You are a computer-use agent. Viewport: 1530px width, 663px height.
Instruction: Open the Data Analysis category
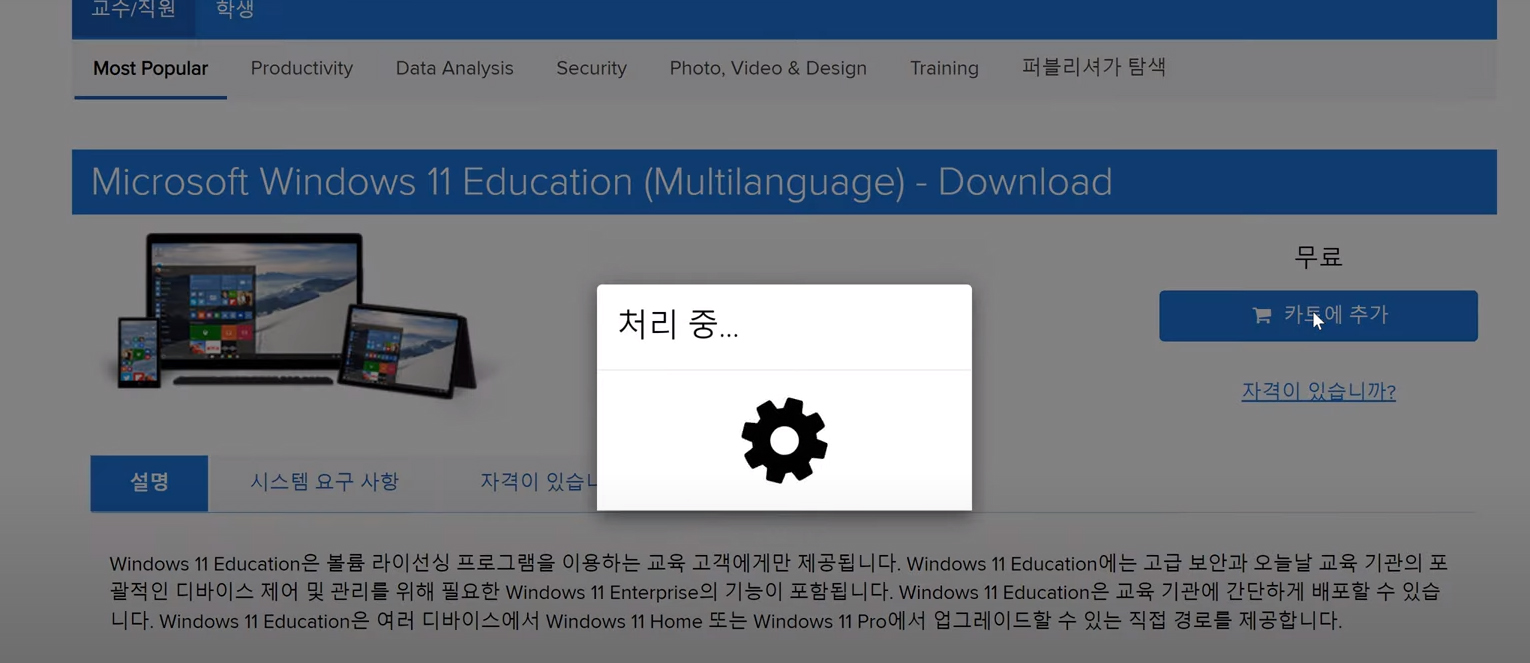click(x=455, y=69)
